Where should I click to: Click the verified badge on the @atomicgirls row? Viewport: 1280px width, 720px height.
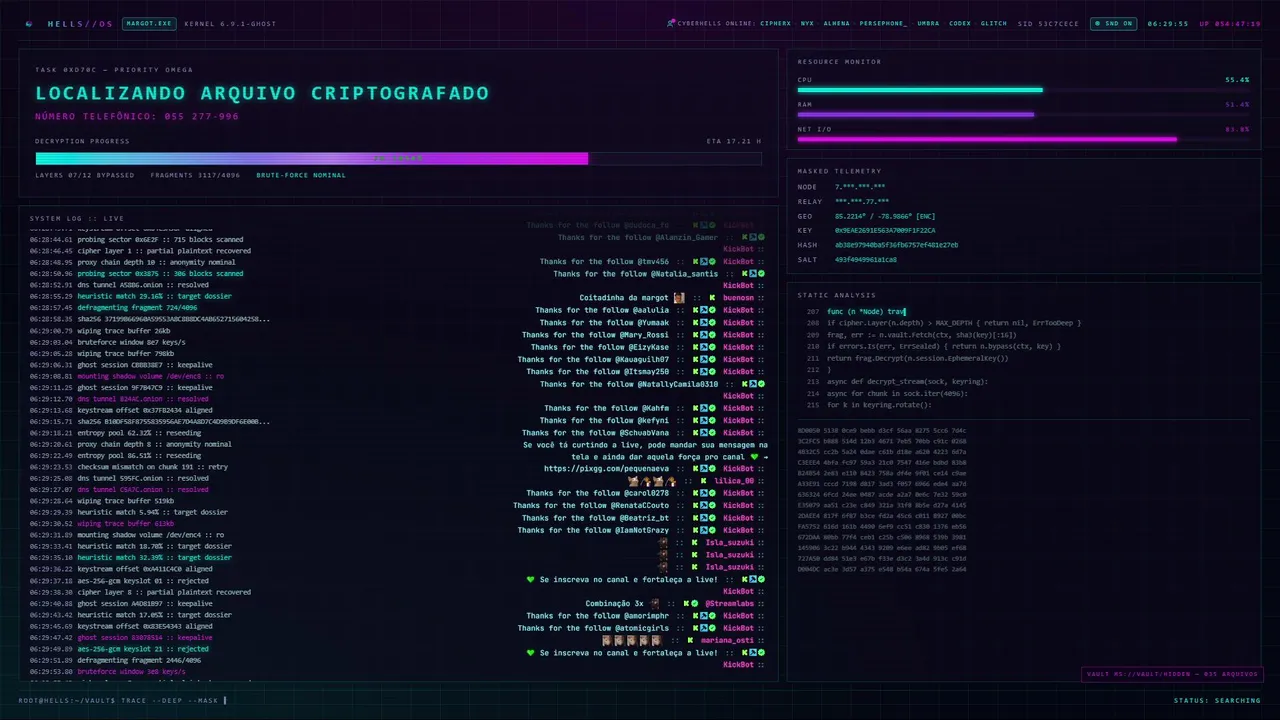click(x=712, y=628)
